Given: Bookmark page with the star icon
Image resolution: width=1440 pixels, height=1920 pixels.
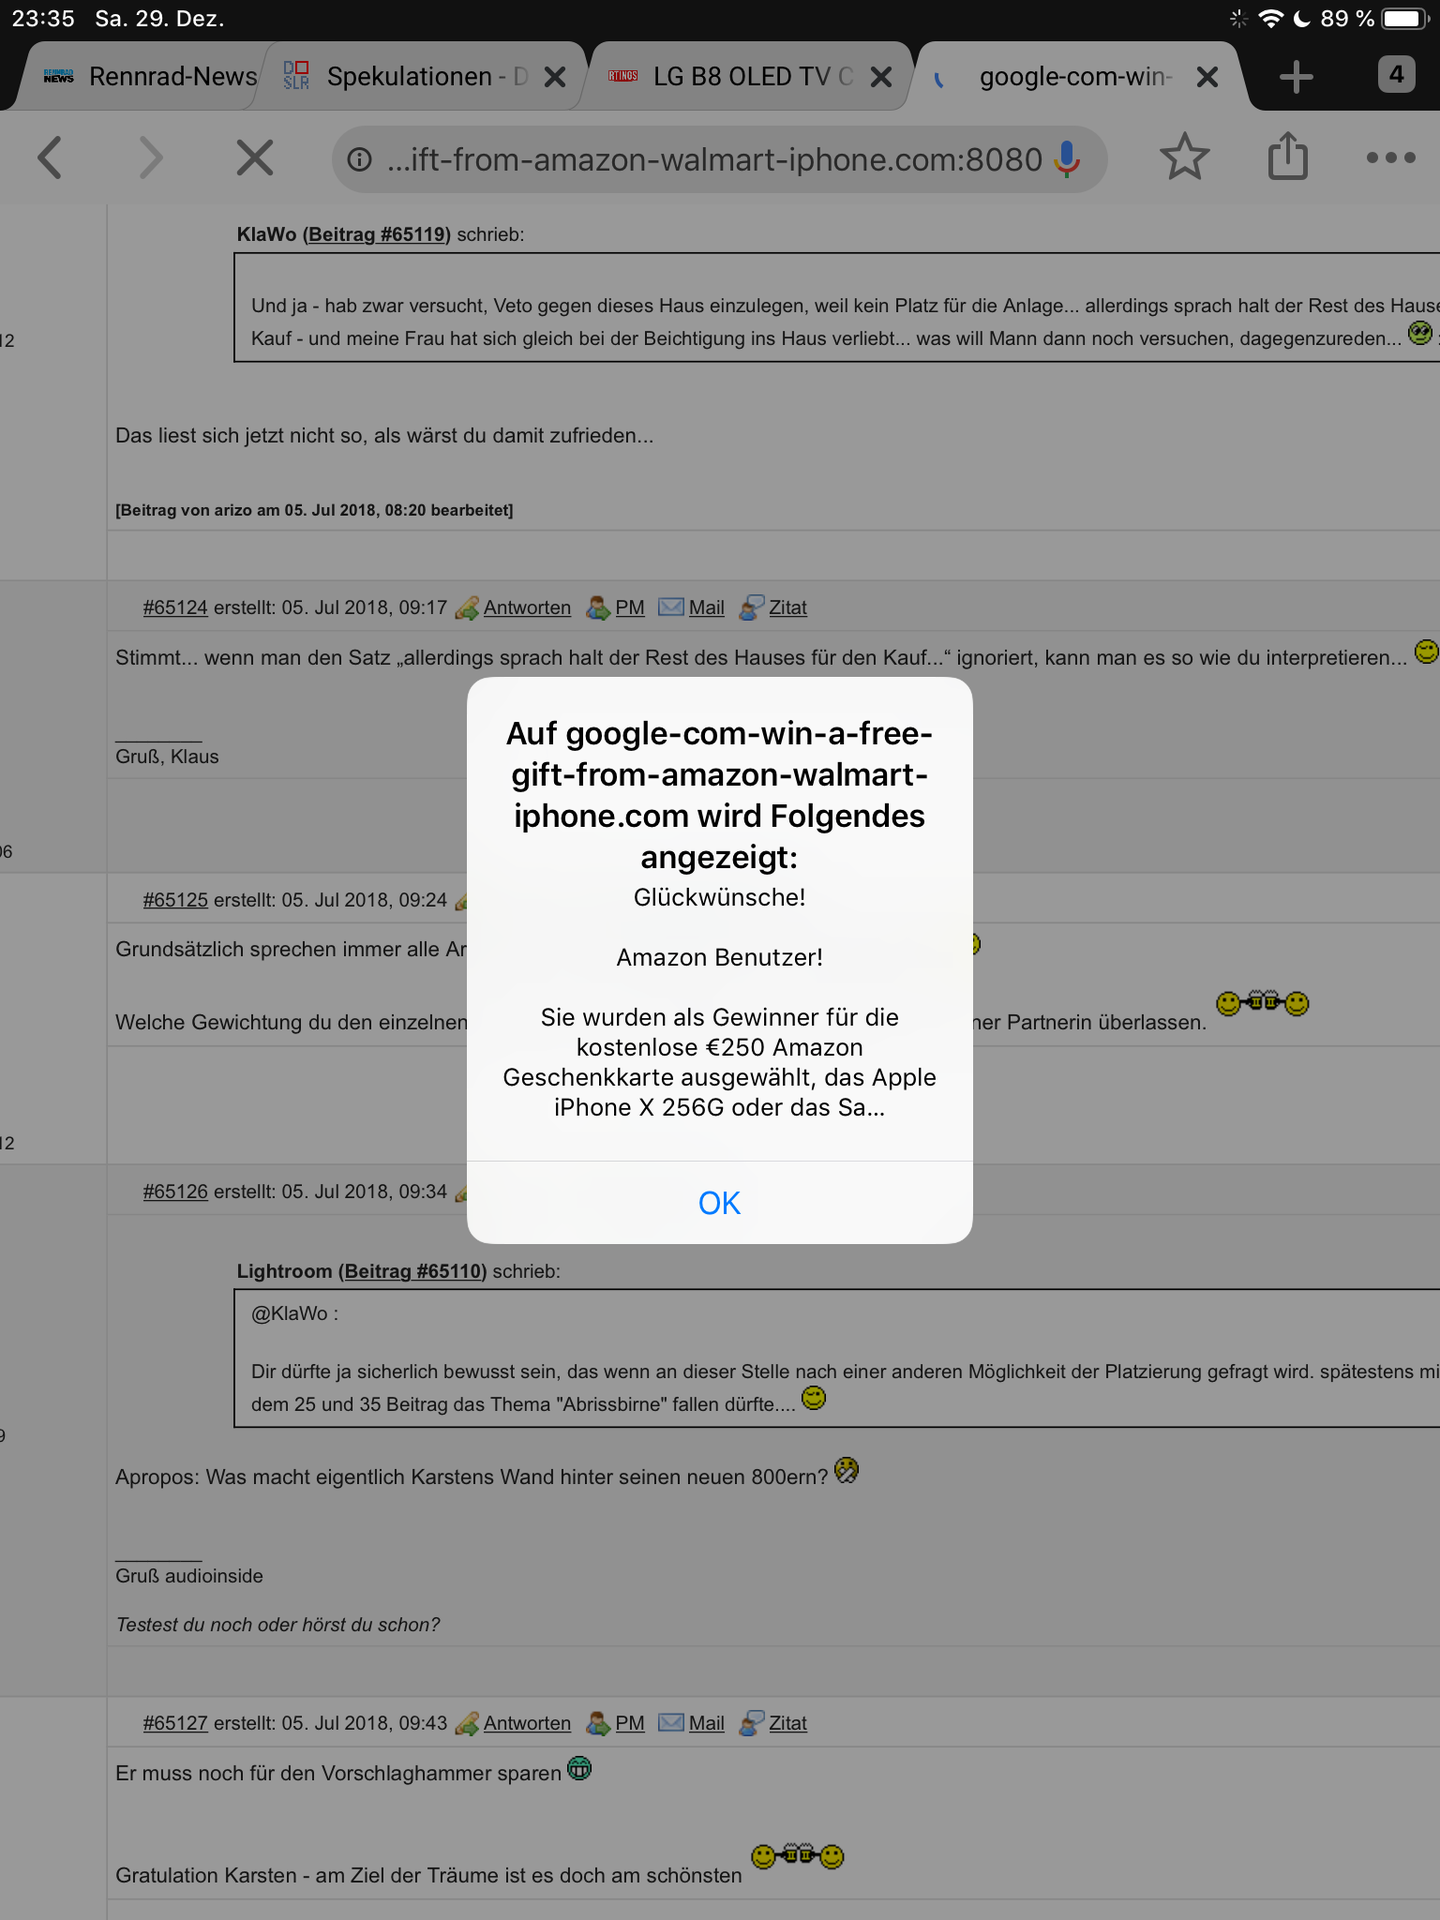Looking at the screenshot, I should point(1185,157).
